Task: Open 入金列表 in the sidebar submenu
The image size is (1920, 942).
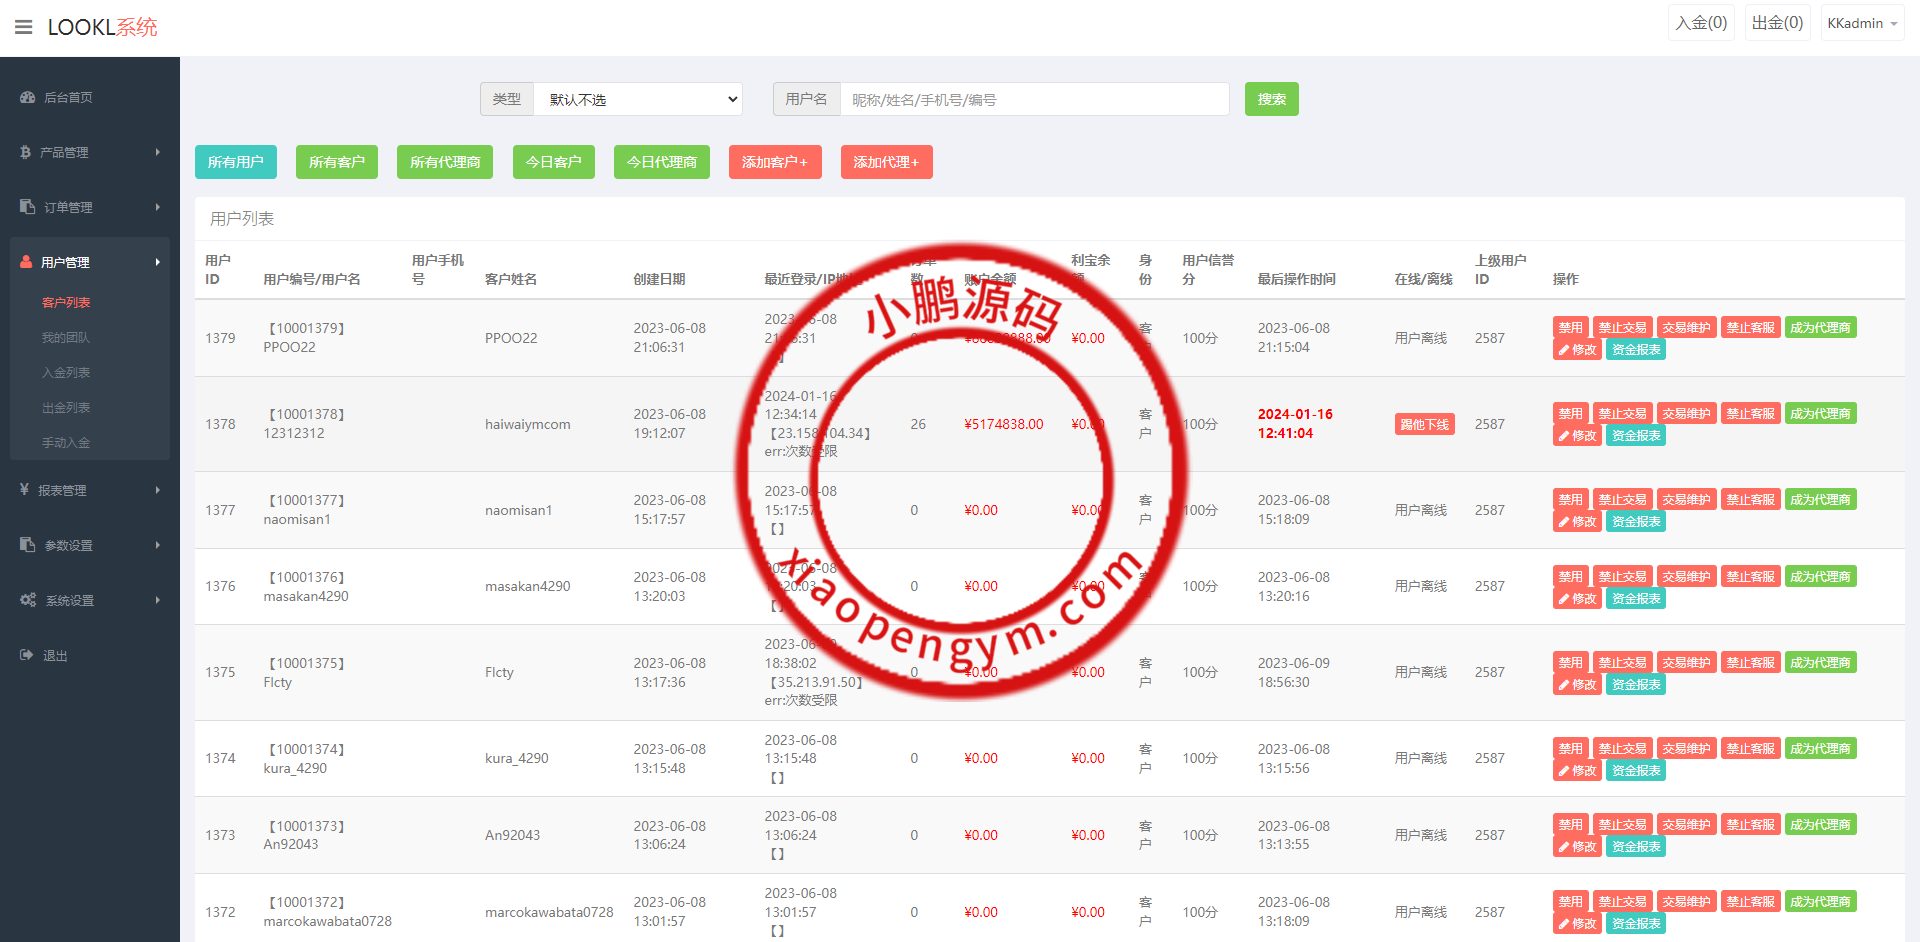Action: tap(66, 373)
